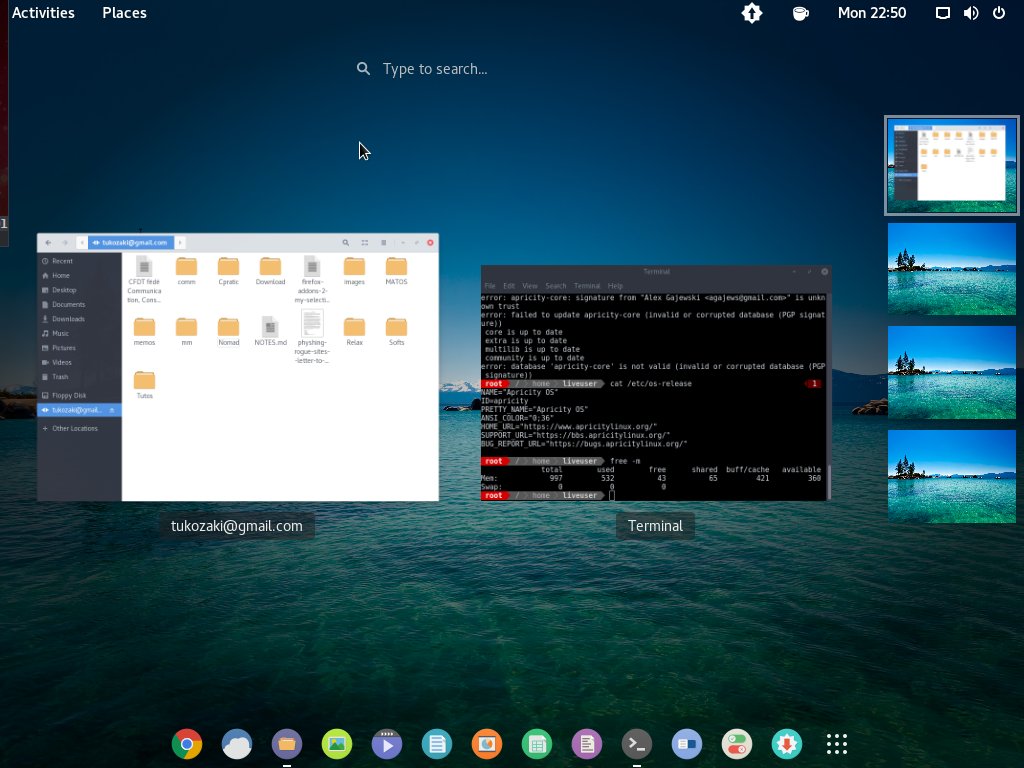Screen dimensions: 1024x768
Task: Open the Google Chrome launcher in the dock
Action: [x=187, y=744]
